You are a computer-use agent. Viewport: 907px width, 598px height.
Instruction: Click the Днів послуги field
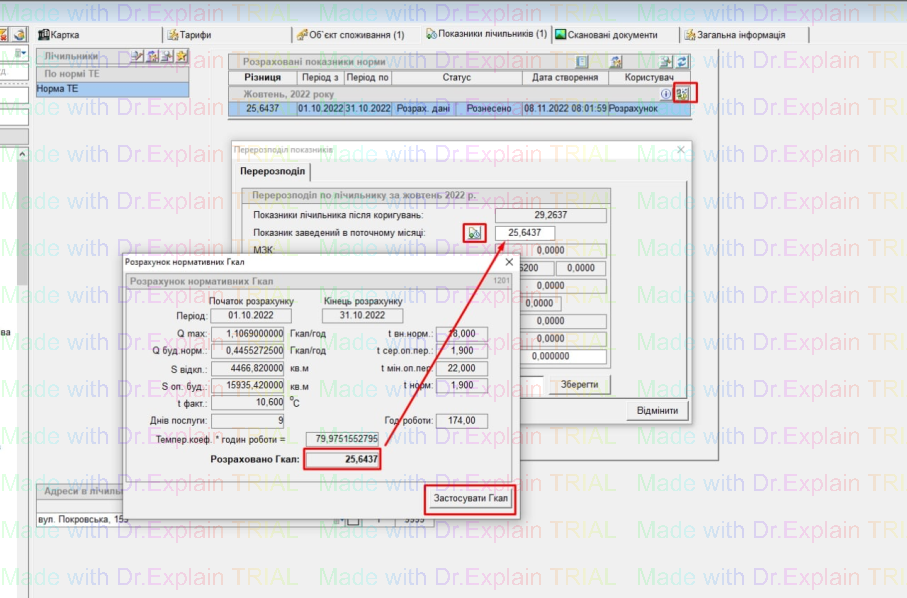(249, 421)
